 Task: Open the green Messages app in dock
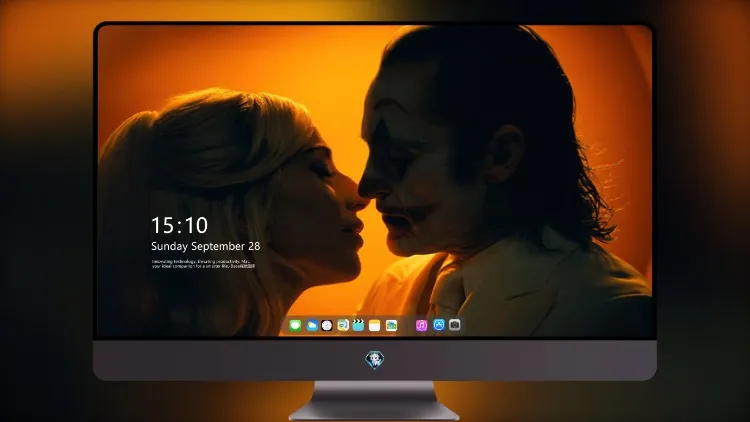click(x=295, y=326)
